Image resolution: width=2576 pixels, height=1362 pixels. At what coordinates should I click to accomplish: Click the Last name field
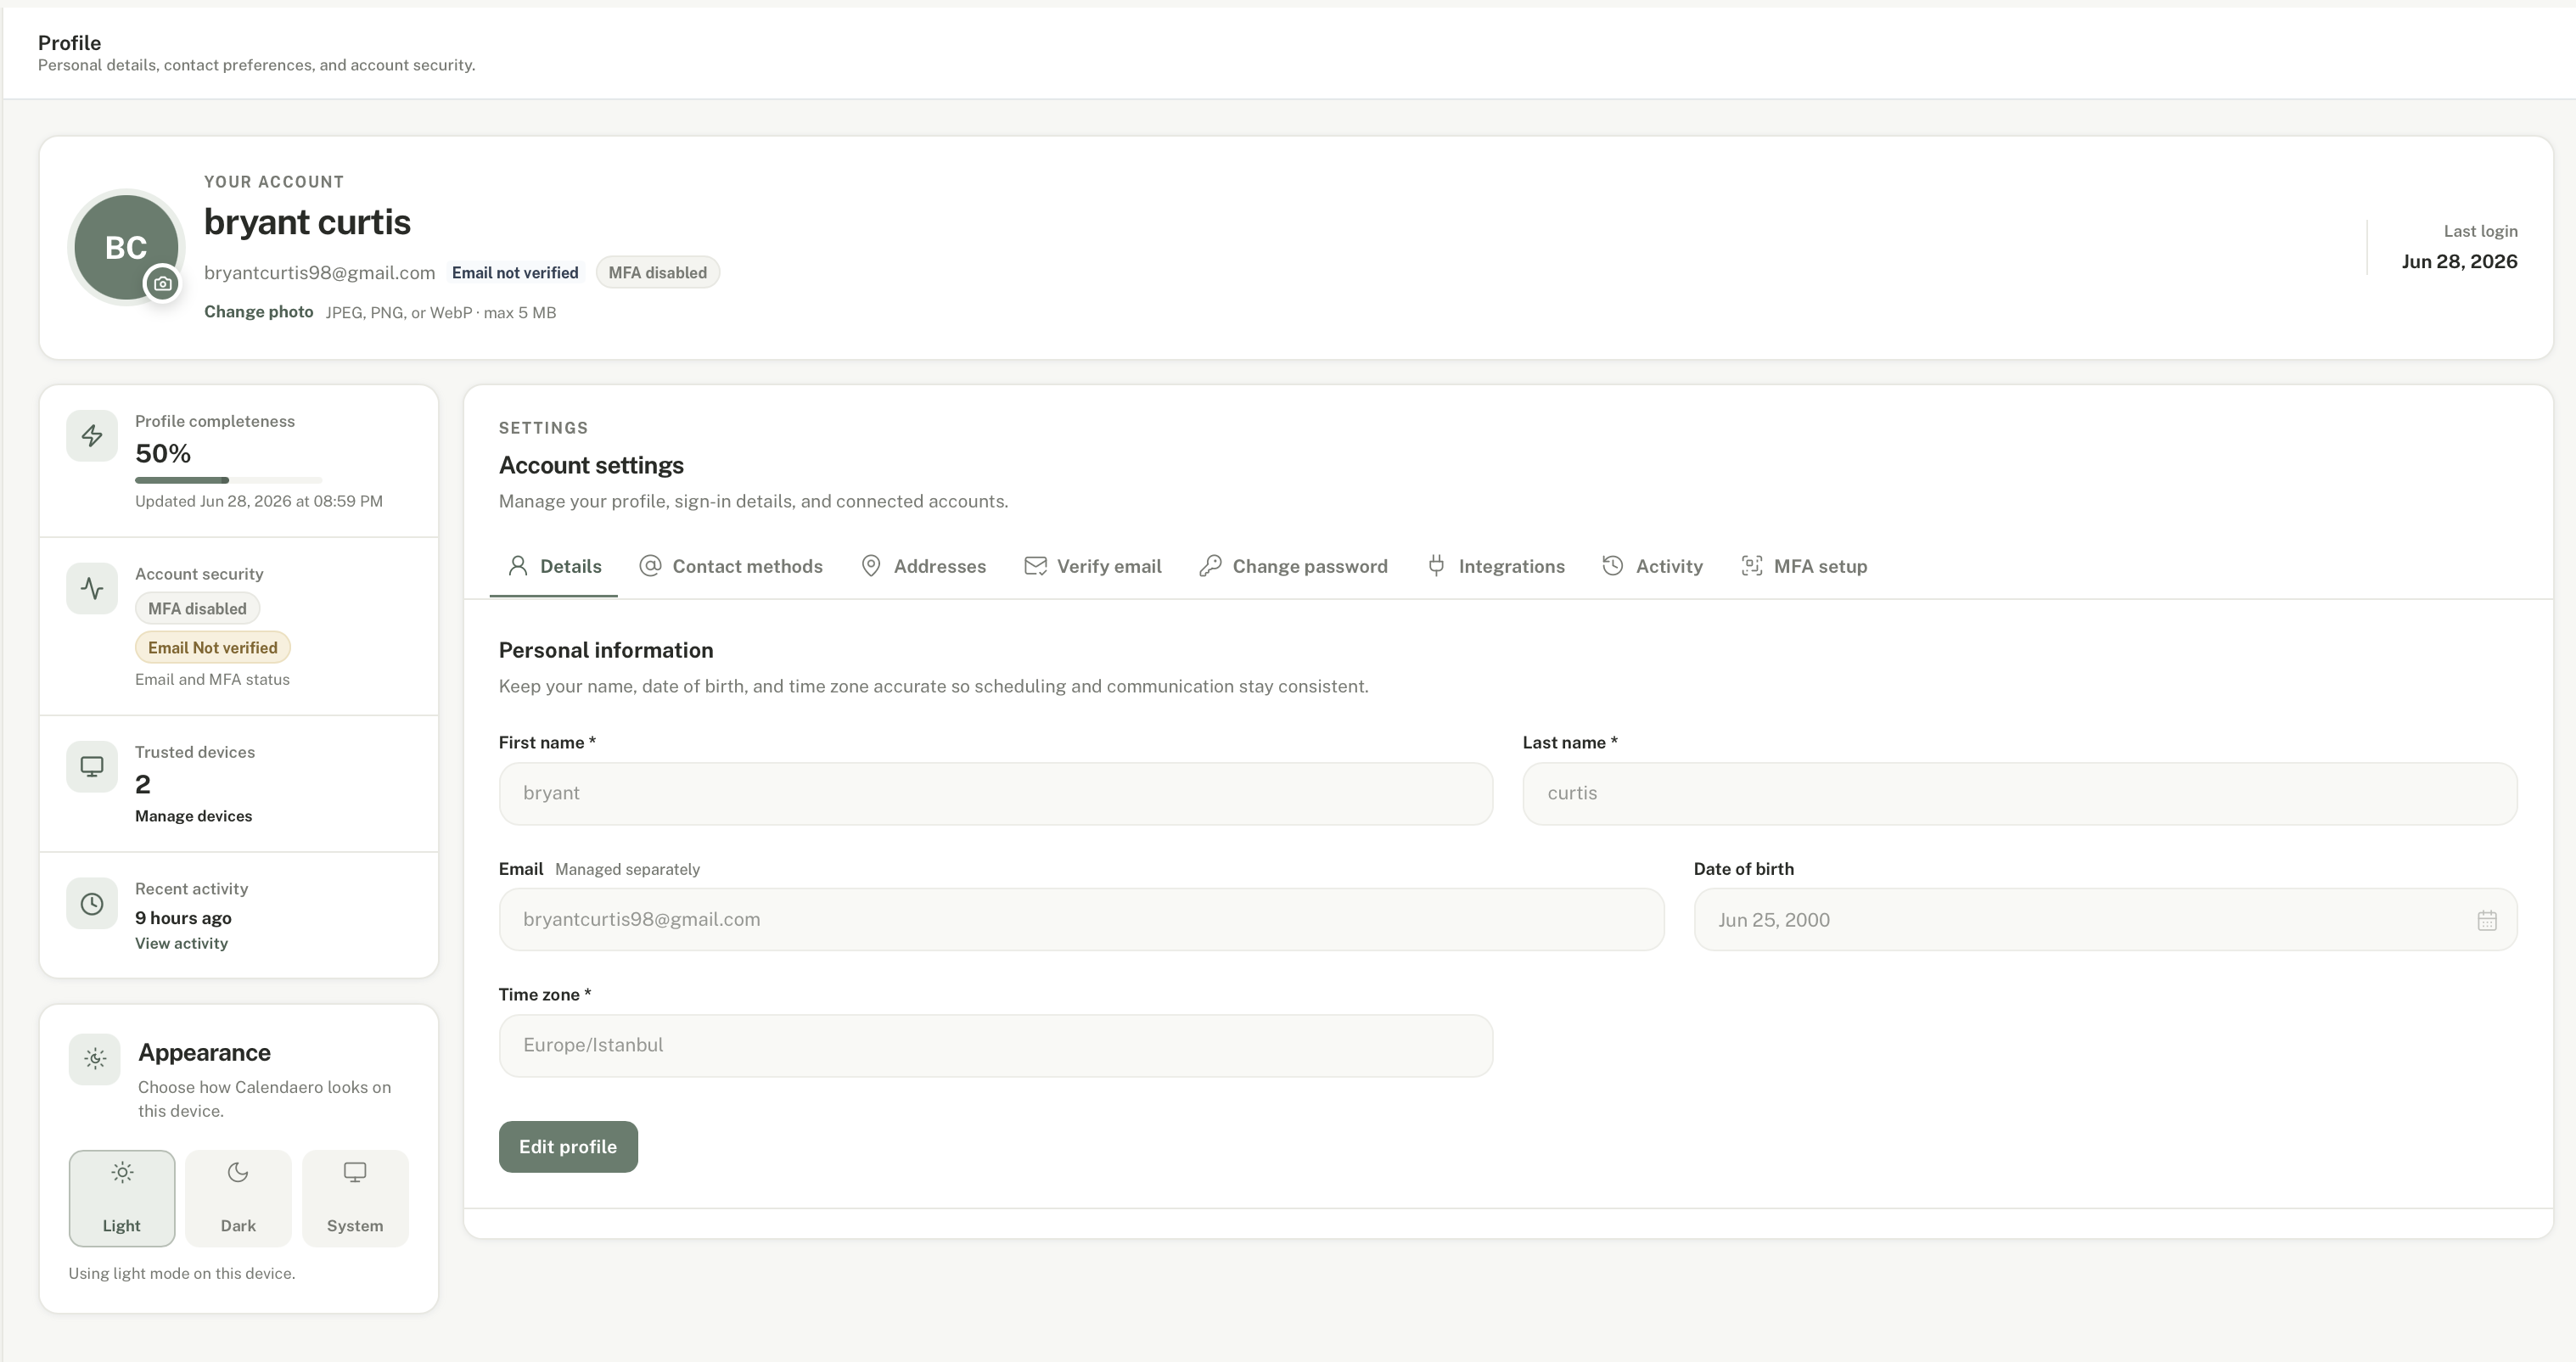2020,794
